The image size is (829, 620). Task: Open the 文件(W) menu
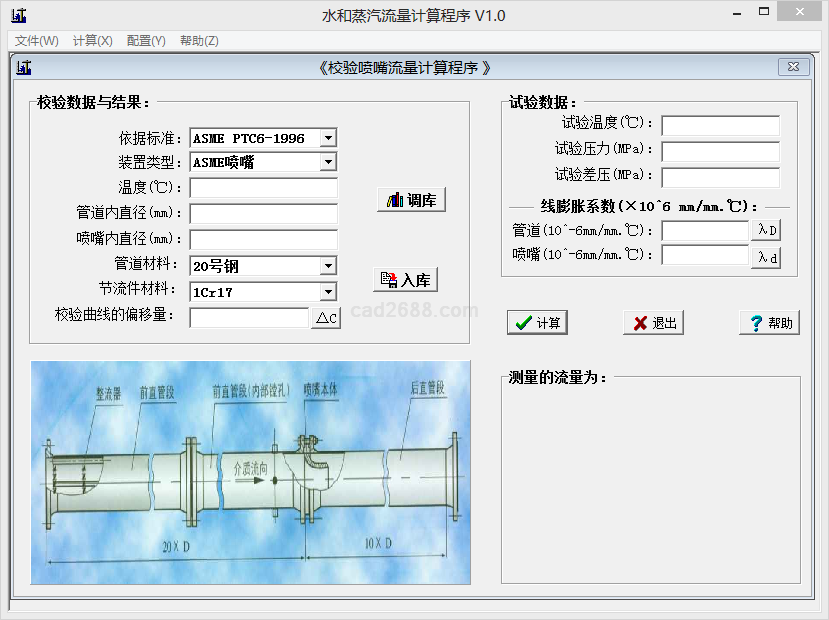(x=36, y=41)
